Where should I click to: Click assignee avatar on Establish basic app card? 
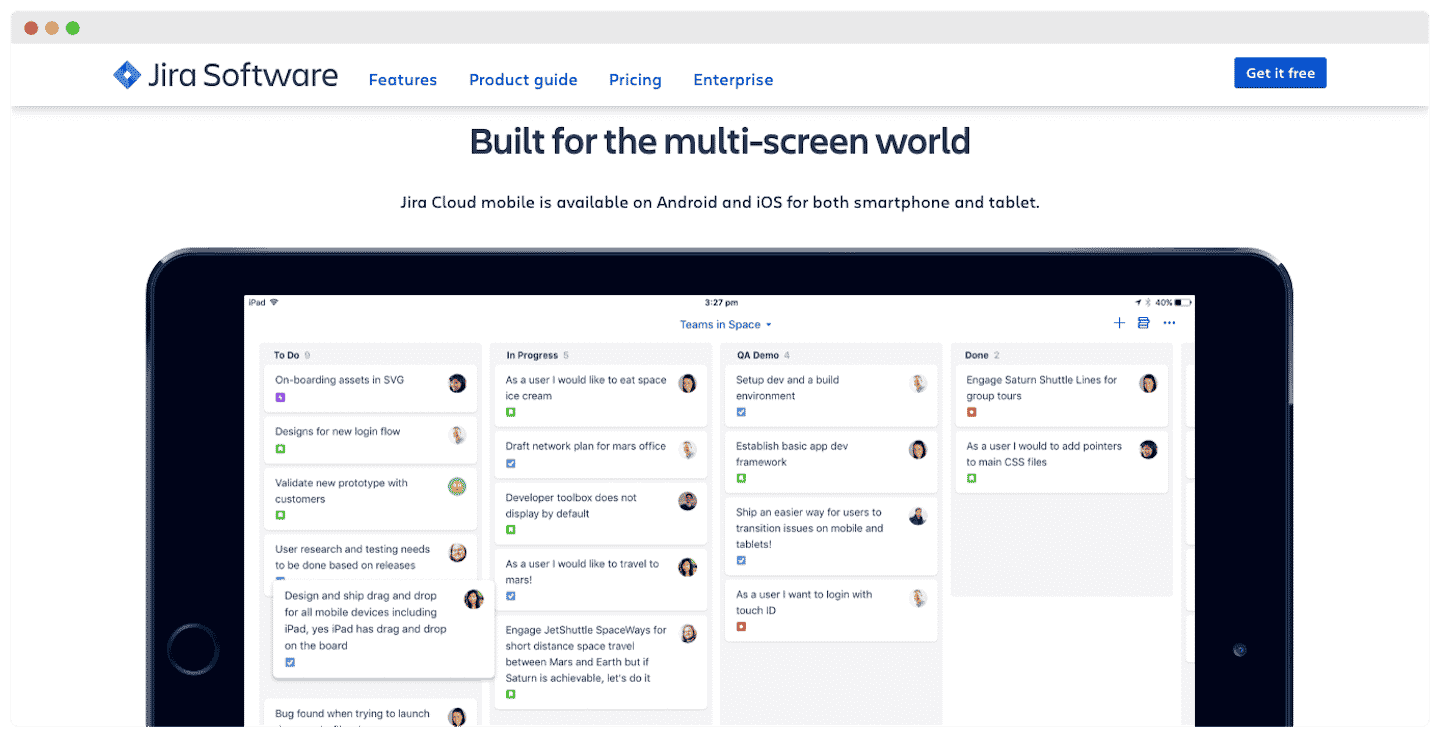(918, 449)
